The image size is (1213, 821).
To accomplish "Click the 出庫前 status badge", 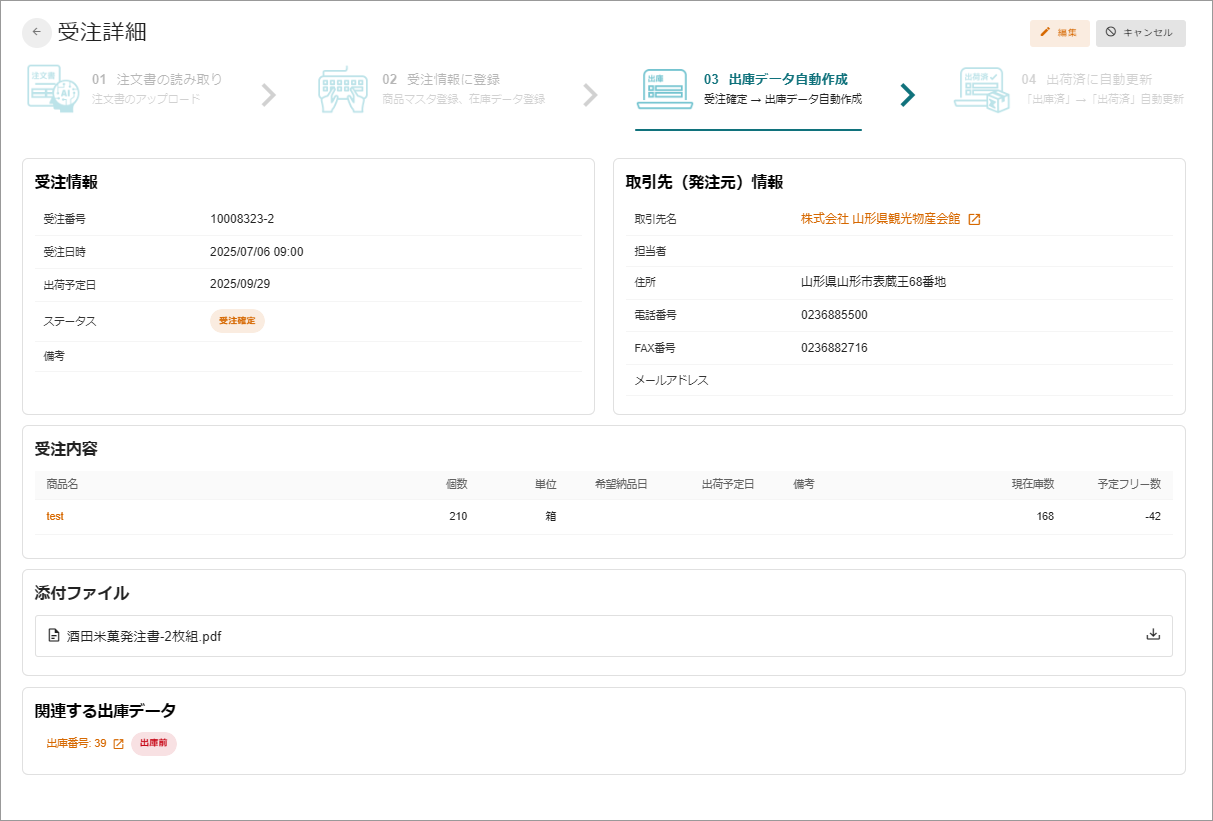I will tap(154, 743).
